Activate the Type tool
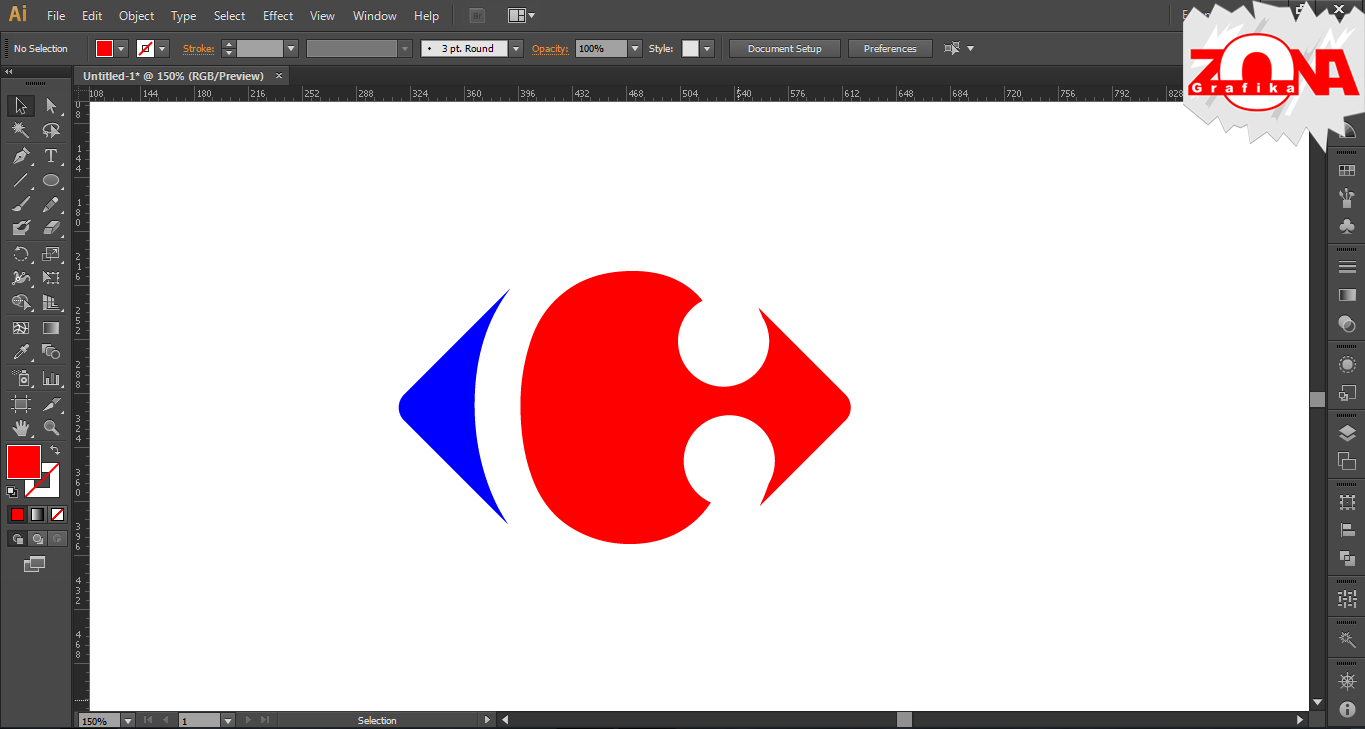 (x=51, y=156)
